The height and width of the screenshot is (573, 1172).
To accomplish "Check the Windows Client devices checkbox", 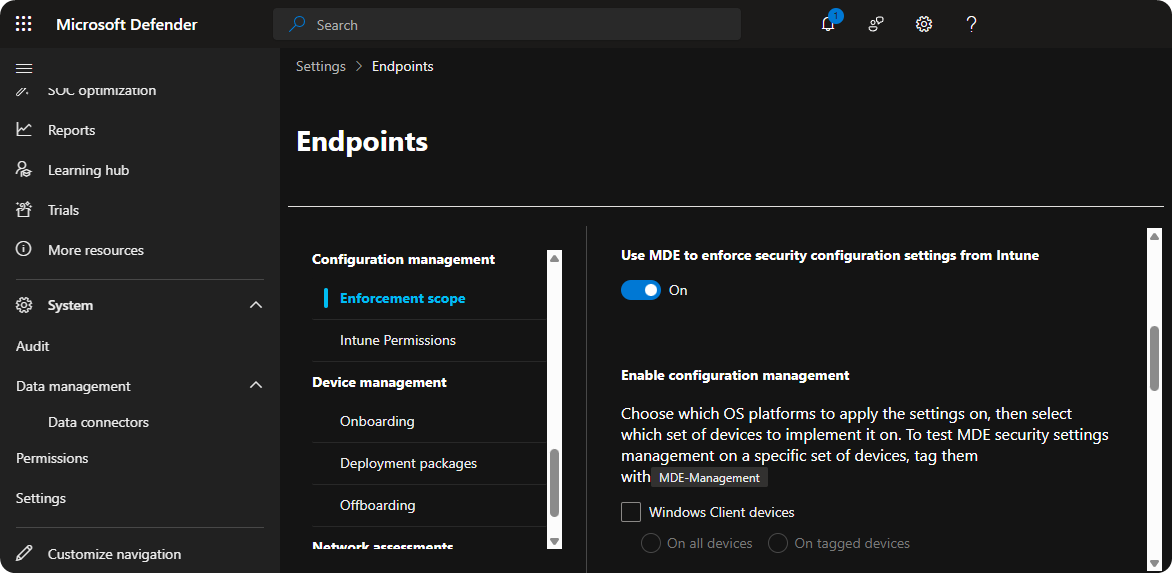I will point(631,512).
